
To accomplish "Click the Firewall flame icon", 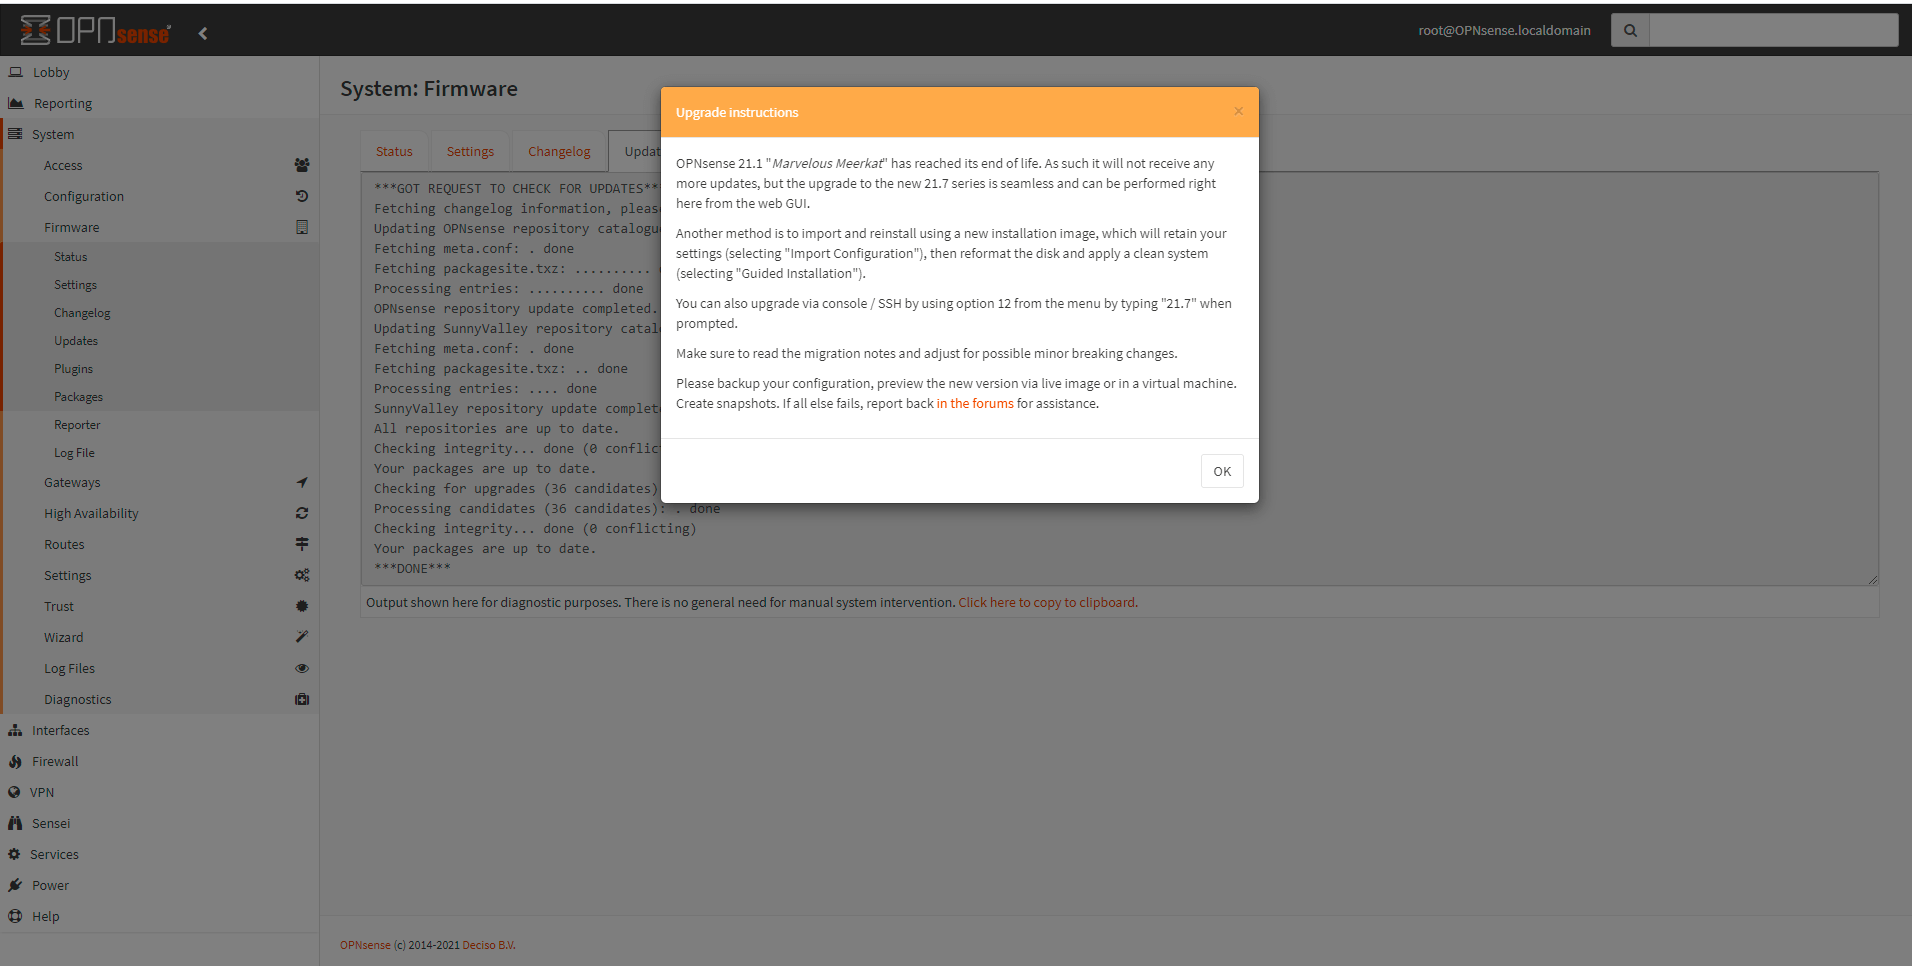I will click(x=15, y=761).
